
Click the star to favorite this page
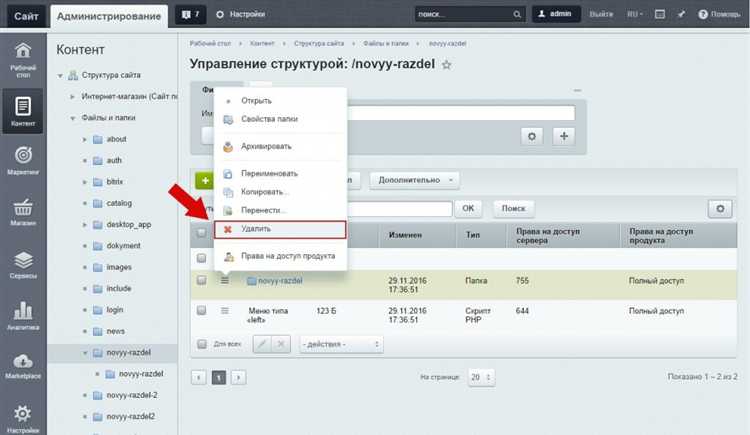[x=447, y=64]
